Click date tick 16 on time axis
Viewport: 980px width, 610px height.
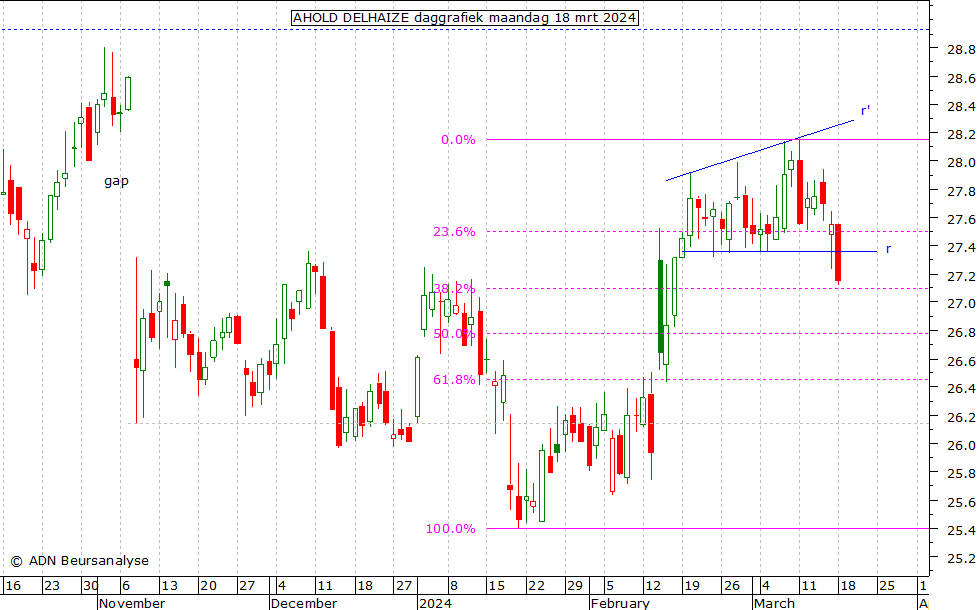[12, 586]
